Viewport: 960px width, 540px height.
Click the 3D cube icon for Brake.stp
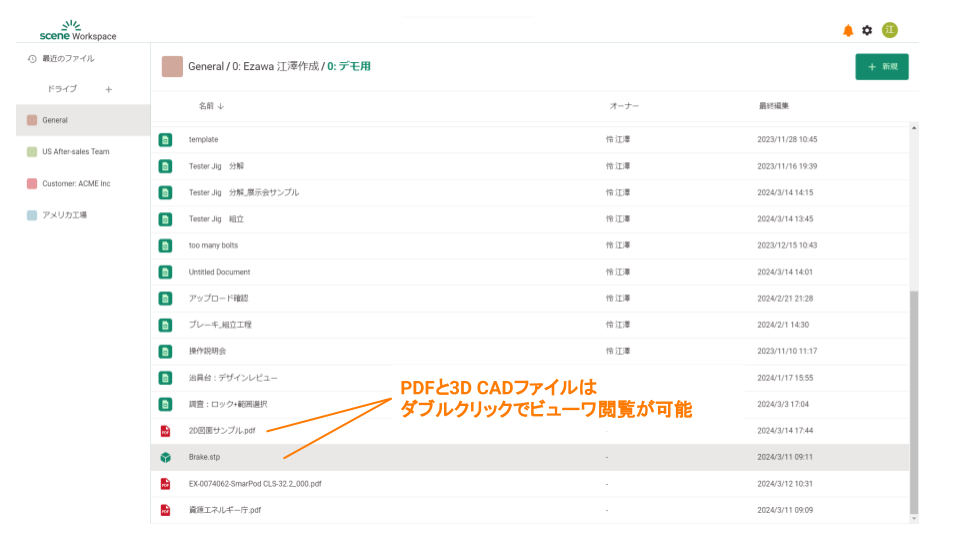click(165, 457)
